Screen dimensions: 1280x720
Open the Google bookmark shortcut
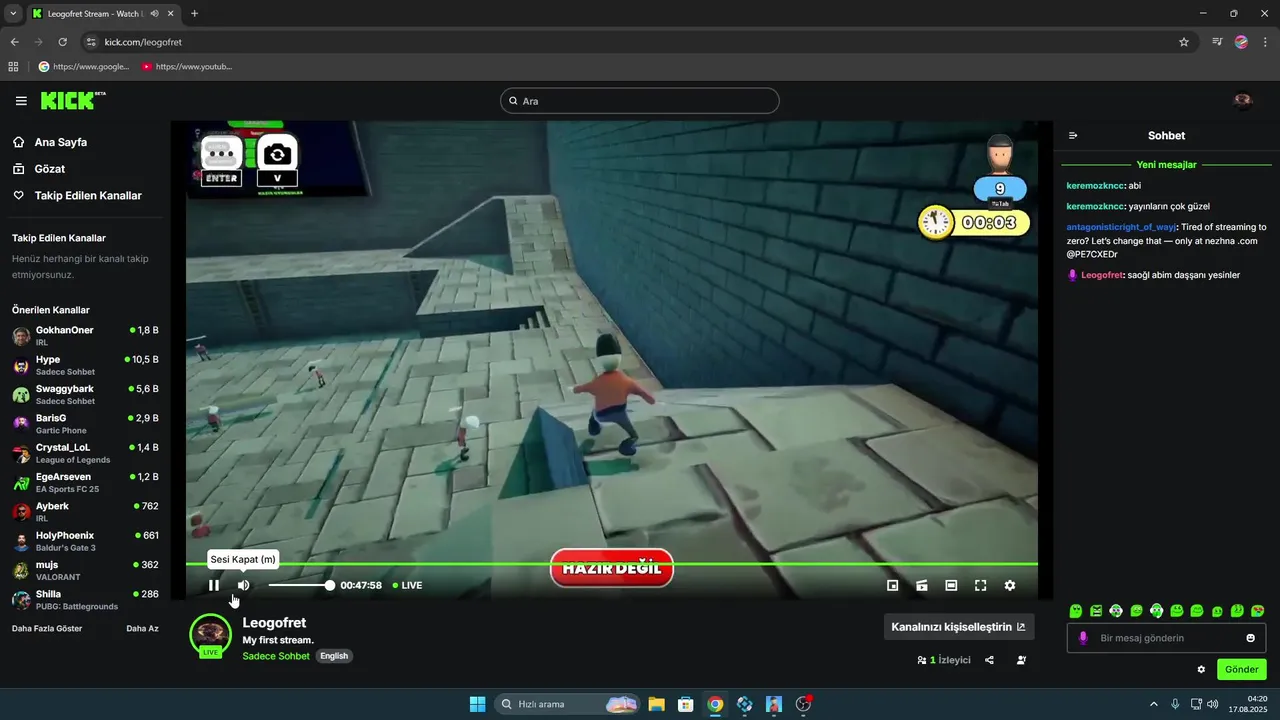click(84, 67)
